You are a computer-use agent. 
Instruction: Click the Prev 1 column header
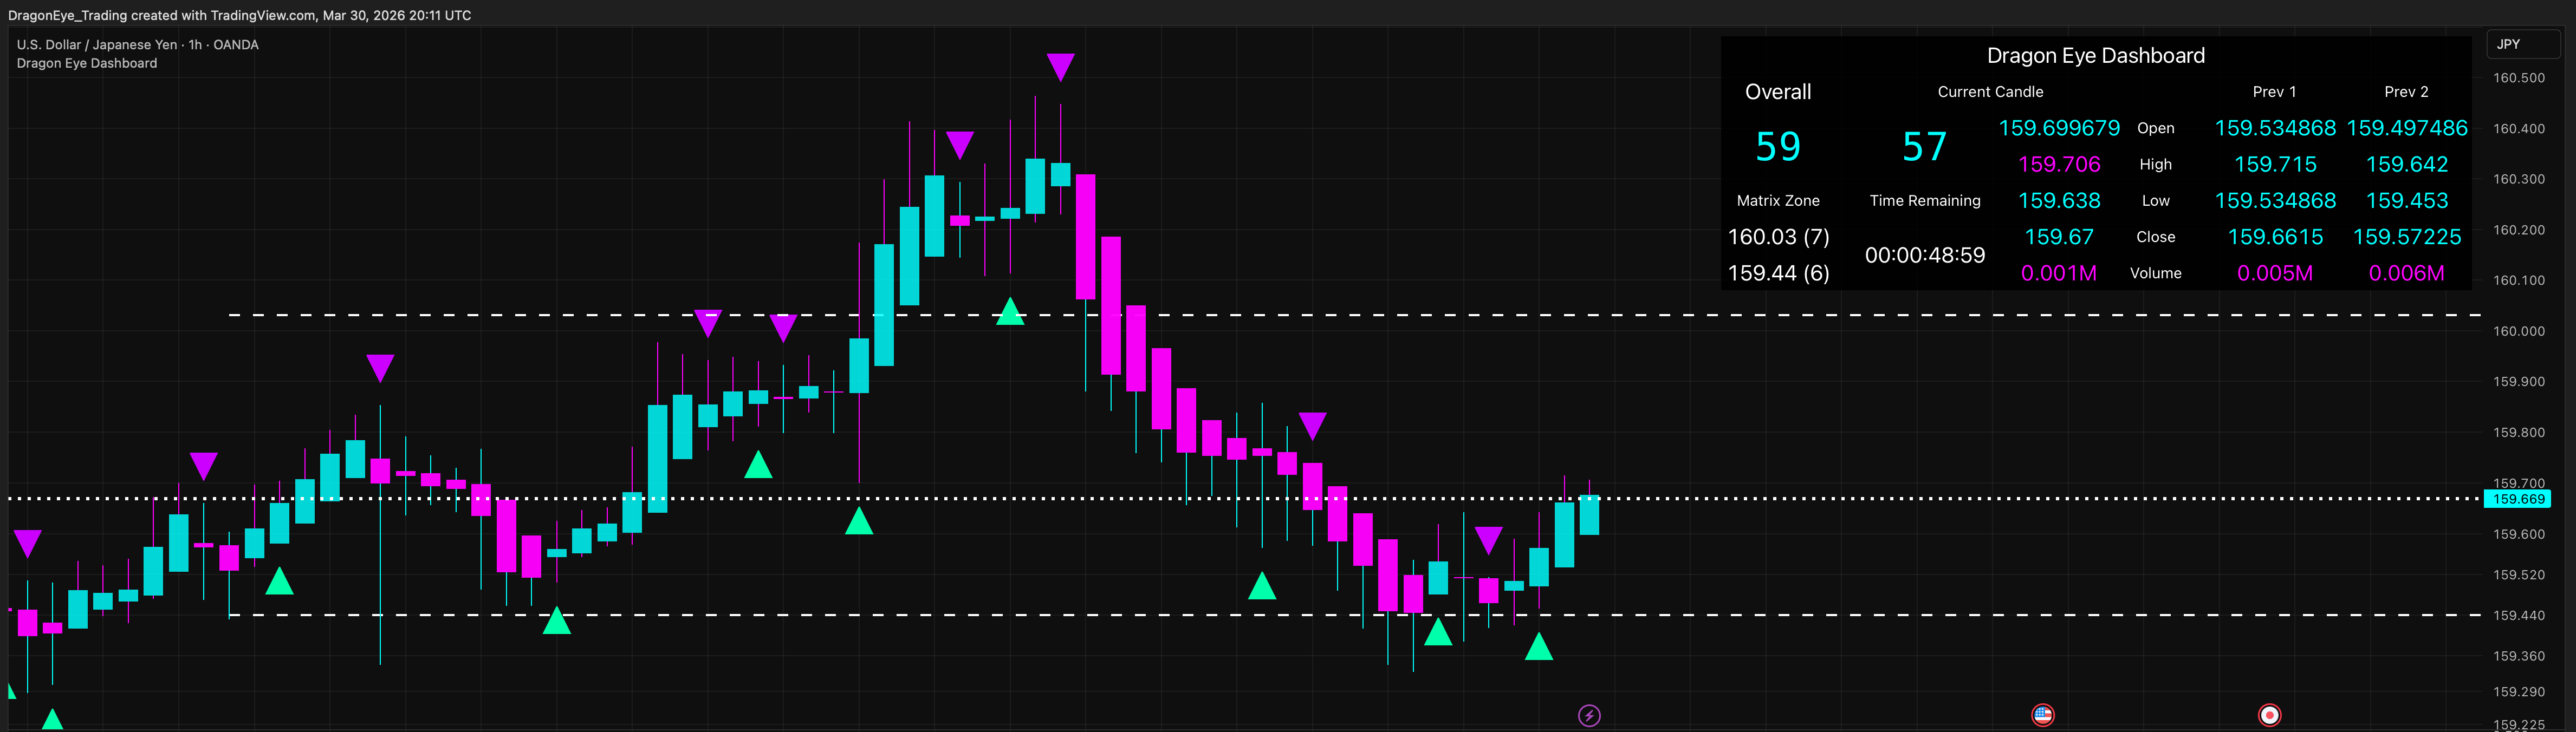click(x=2274, y=92)
